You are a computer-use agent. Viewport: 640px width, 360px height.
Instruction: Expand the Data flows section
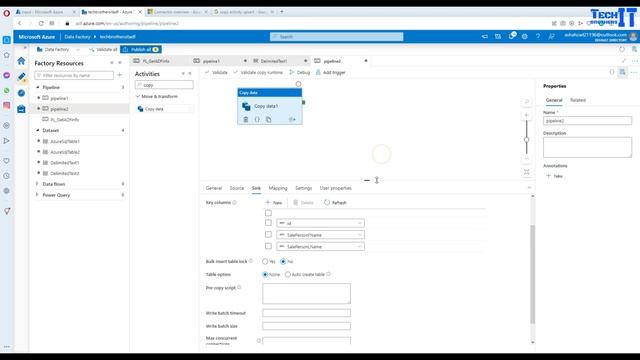(38, 184)
